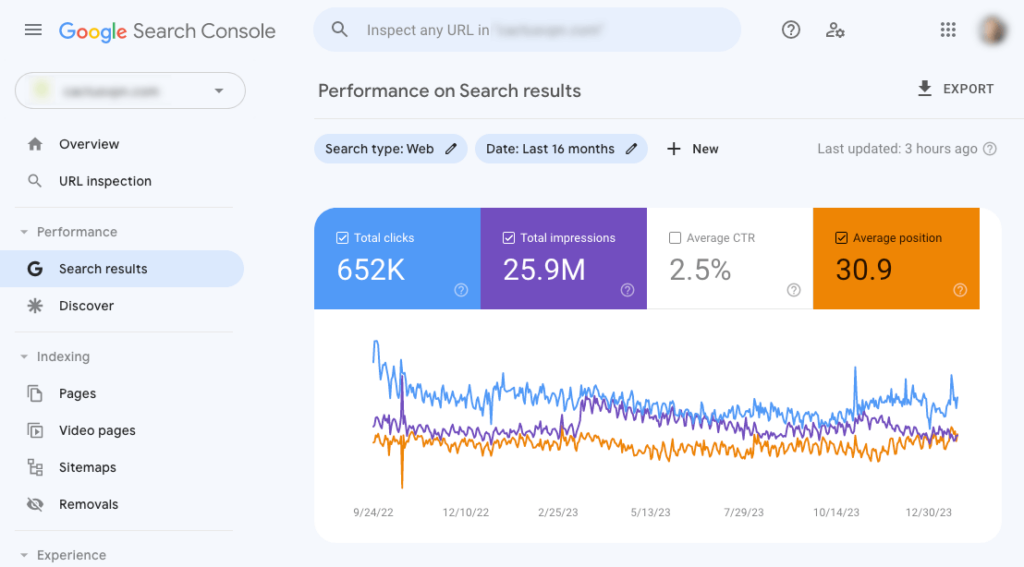This screenshot has height=567, width=1024.
Task: Collapse the Experience section
Action: pos(24,555)
